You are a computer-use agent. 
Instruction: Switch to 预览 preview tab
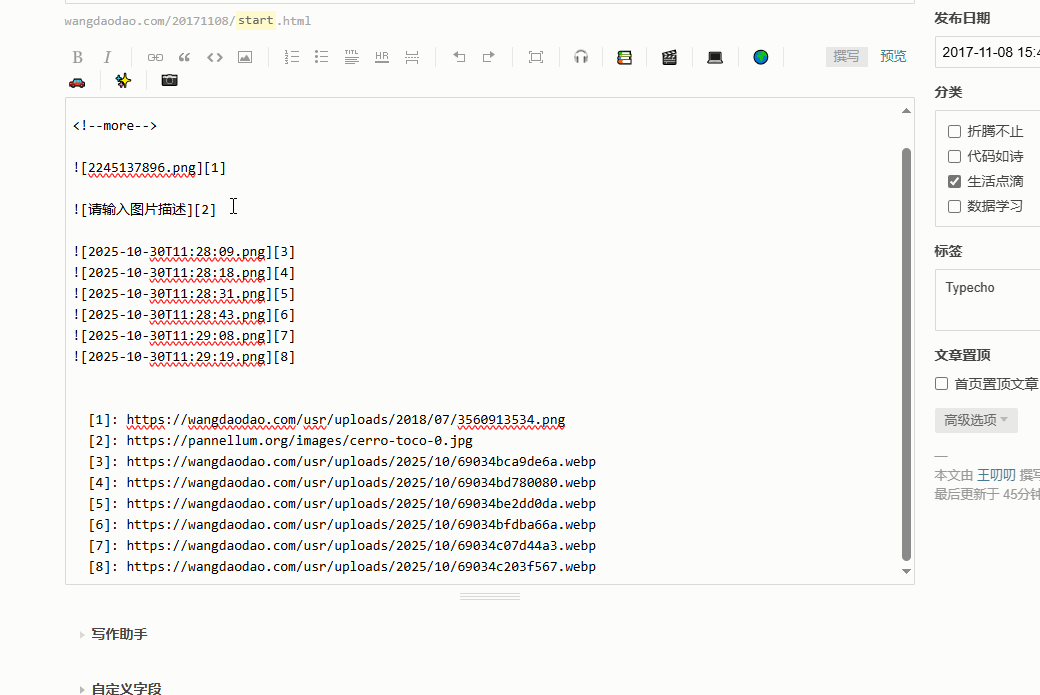(893, 56)
